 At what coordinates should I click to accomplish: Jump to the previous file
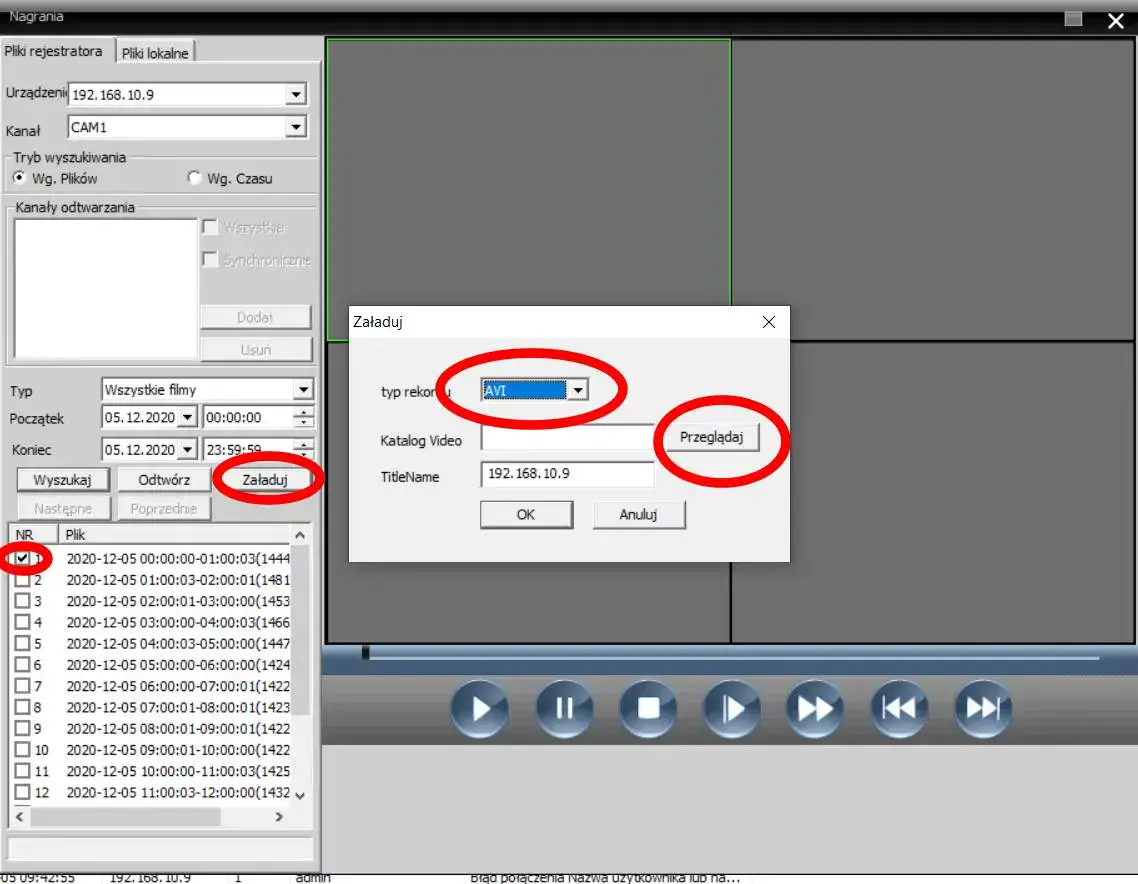click(x=899, y=708)
